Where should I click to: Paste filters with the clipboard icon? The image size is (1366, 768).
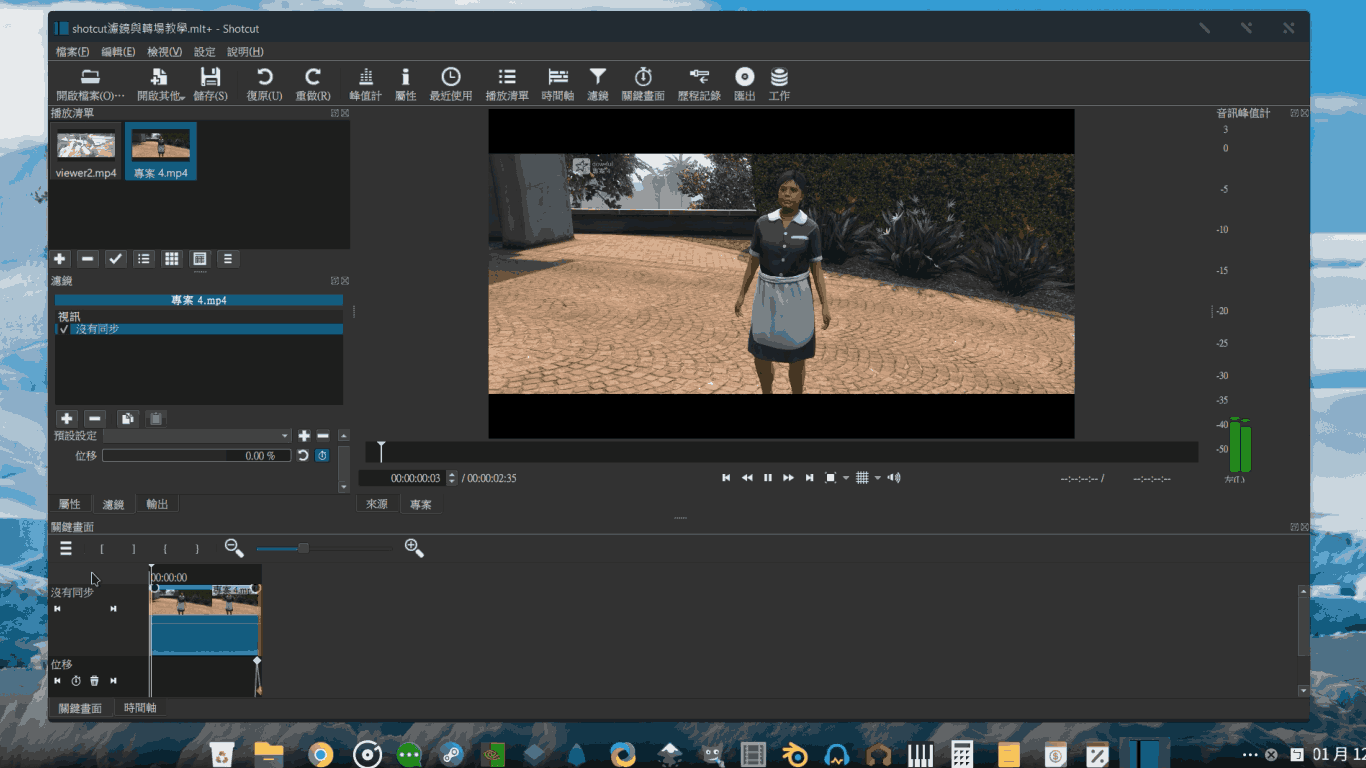pos(155,418)
